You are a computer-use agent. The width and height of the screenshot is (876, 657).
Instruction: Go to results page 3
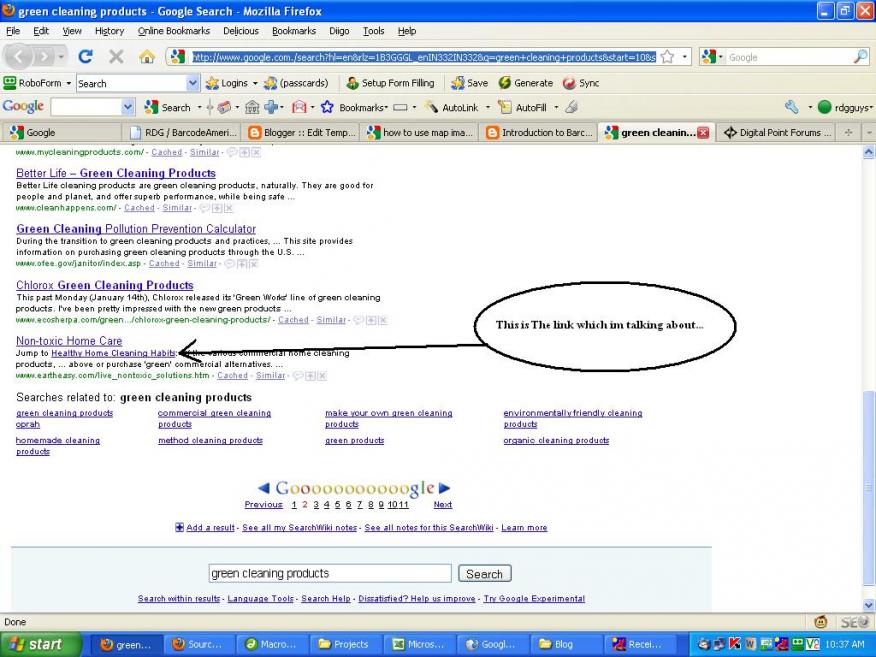316,504
